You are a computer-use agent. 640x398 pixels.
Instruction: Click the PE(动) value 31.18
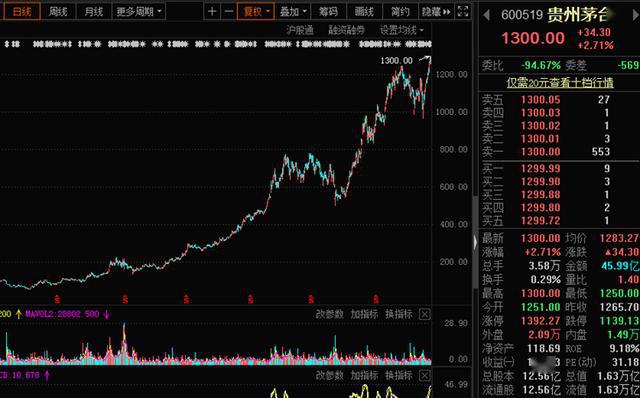tap(625, 362)
